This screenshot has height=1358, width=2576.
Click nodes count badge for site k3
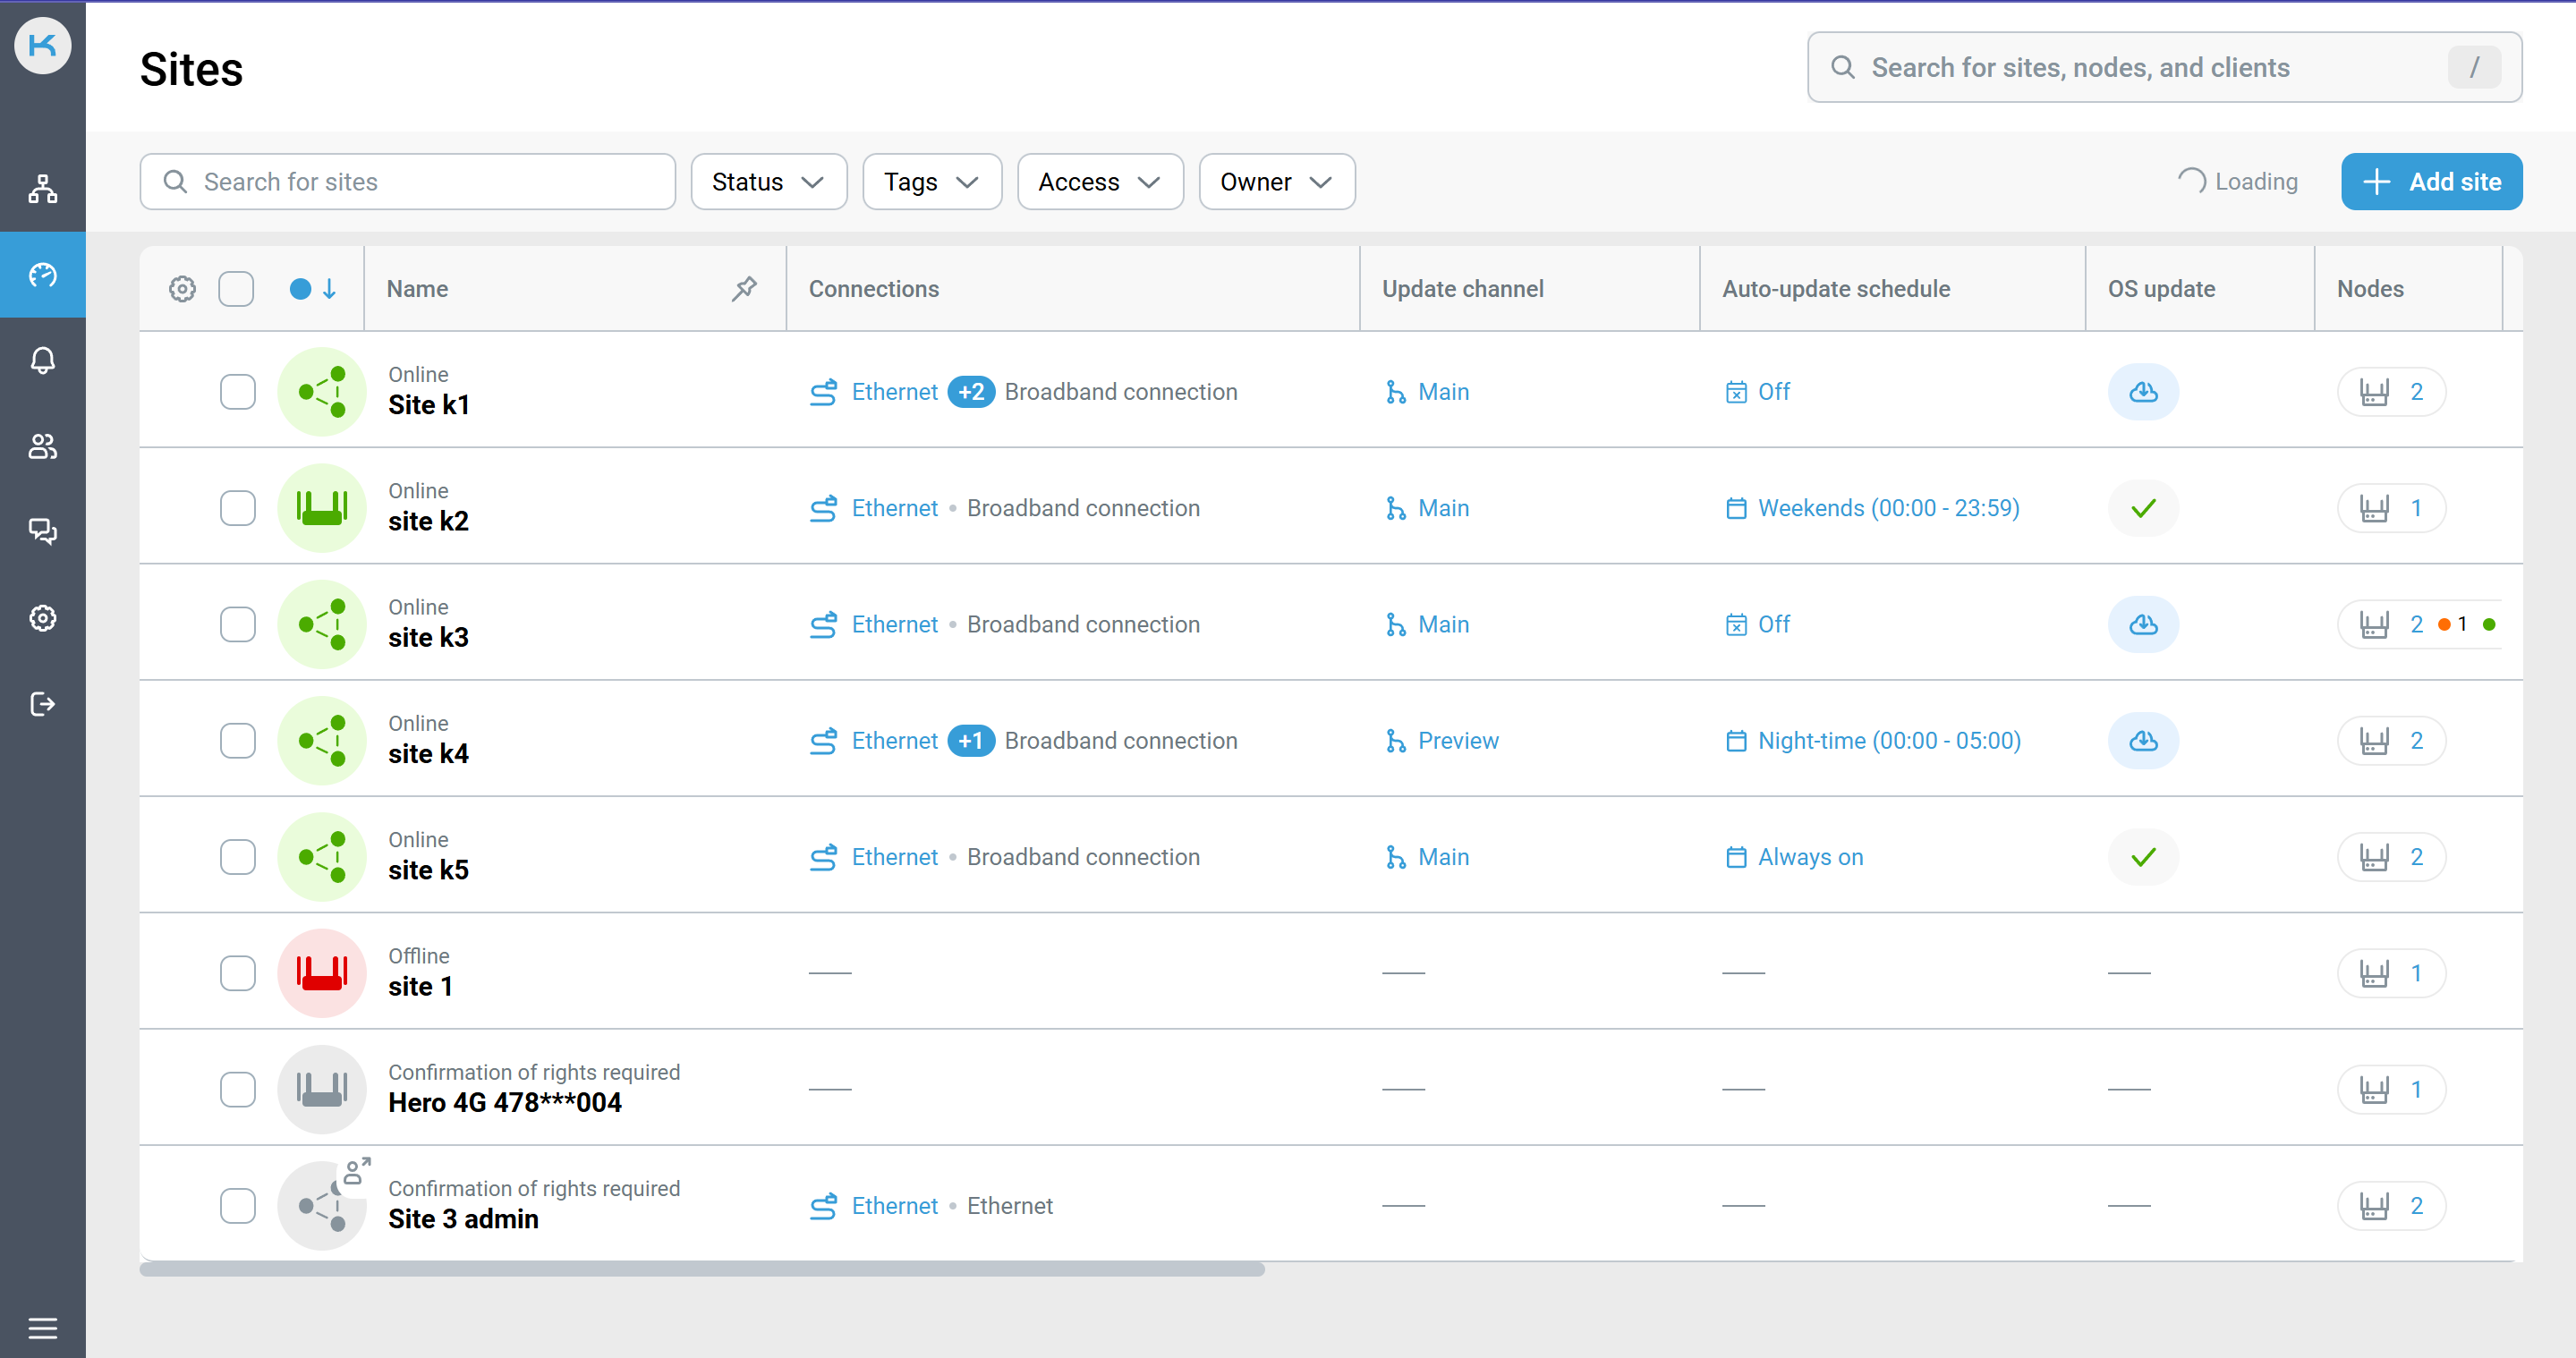tap(2420, 624)
